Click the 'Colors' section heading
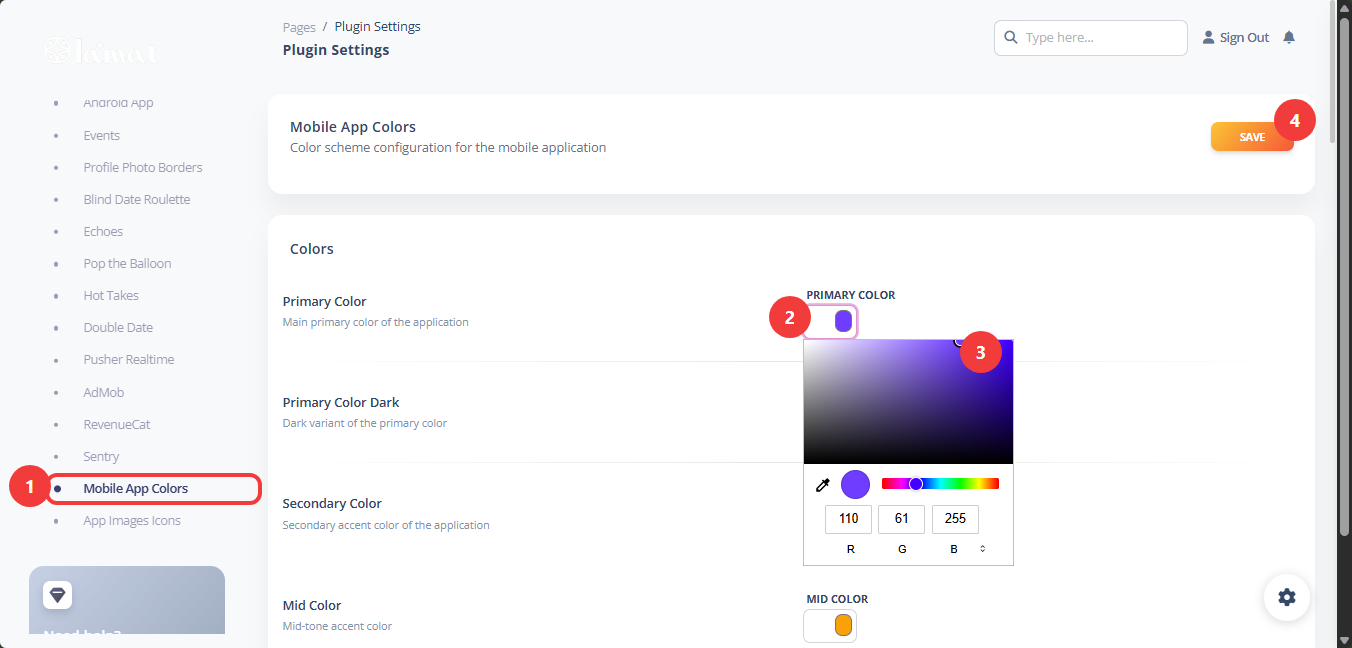The height and width of the screenshot is (648, 1352). point(312,248)
